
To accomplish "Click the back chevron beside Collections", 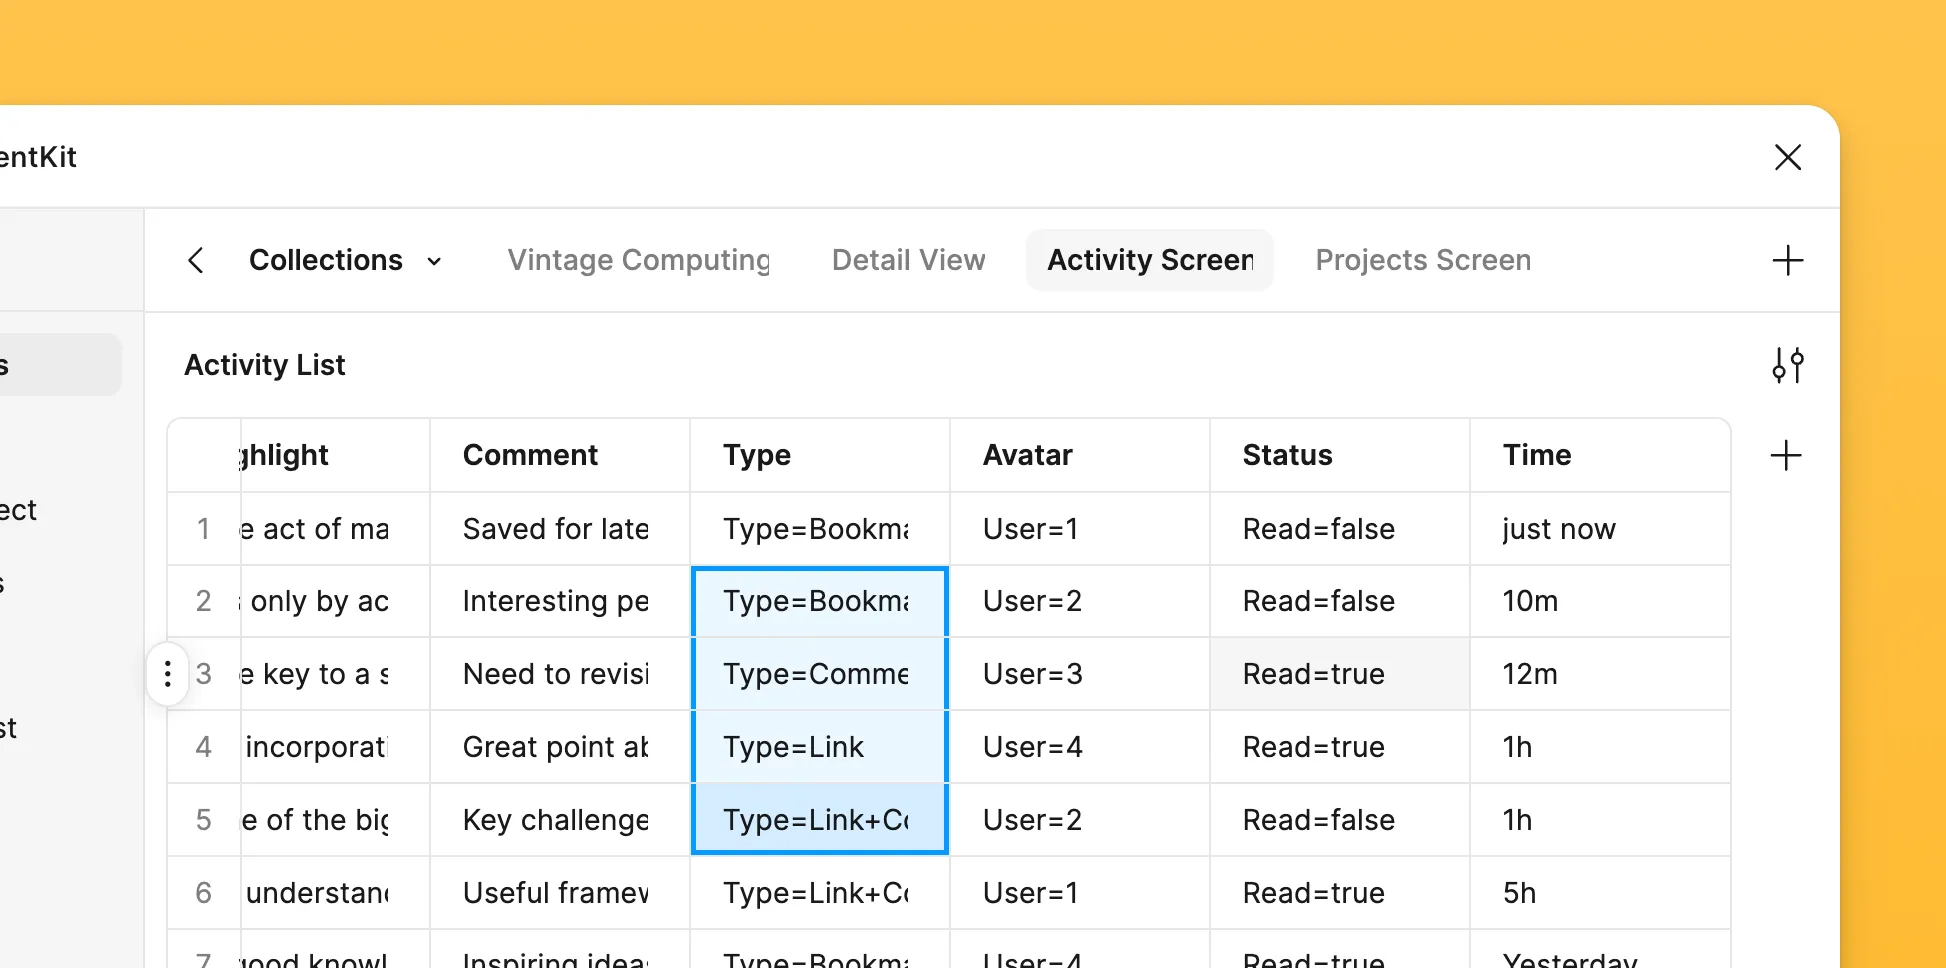I will [x=196, y=260].
